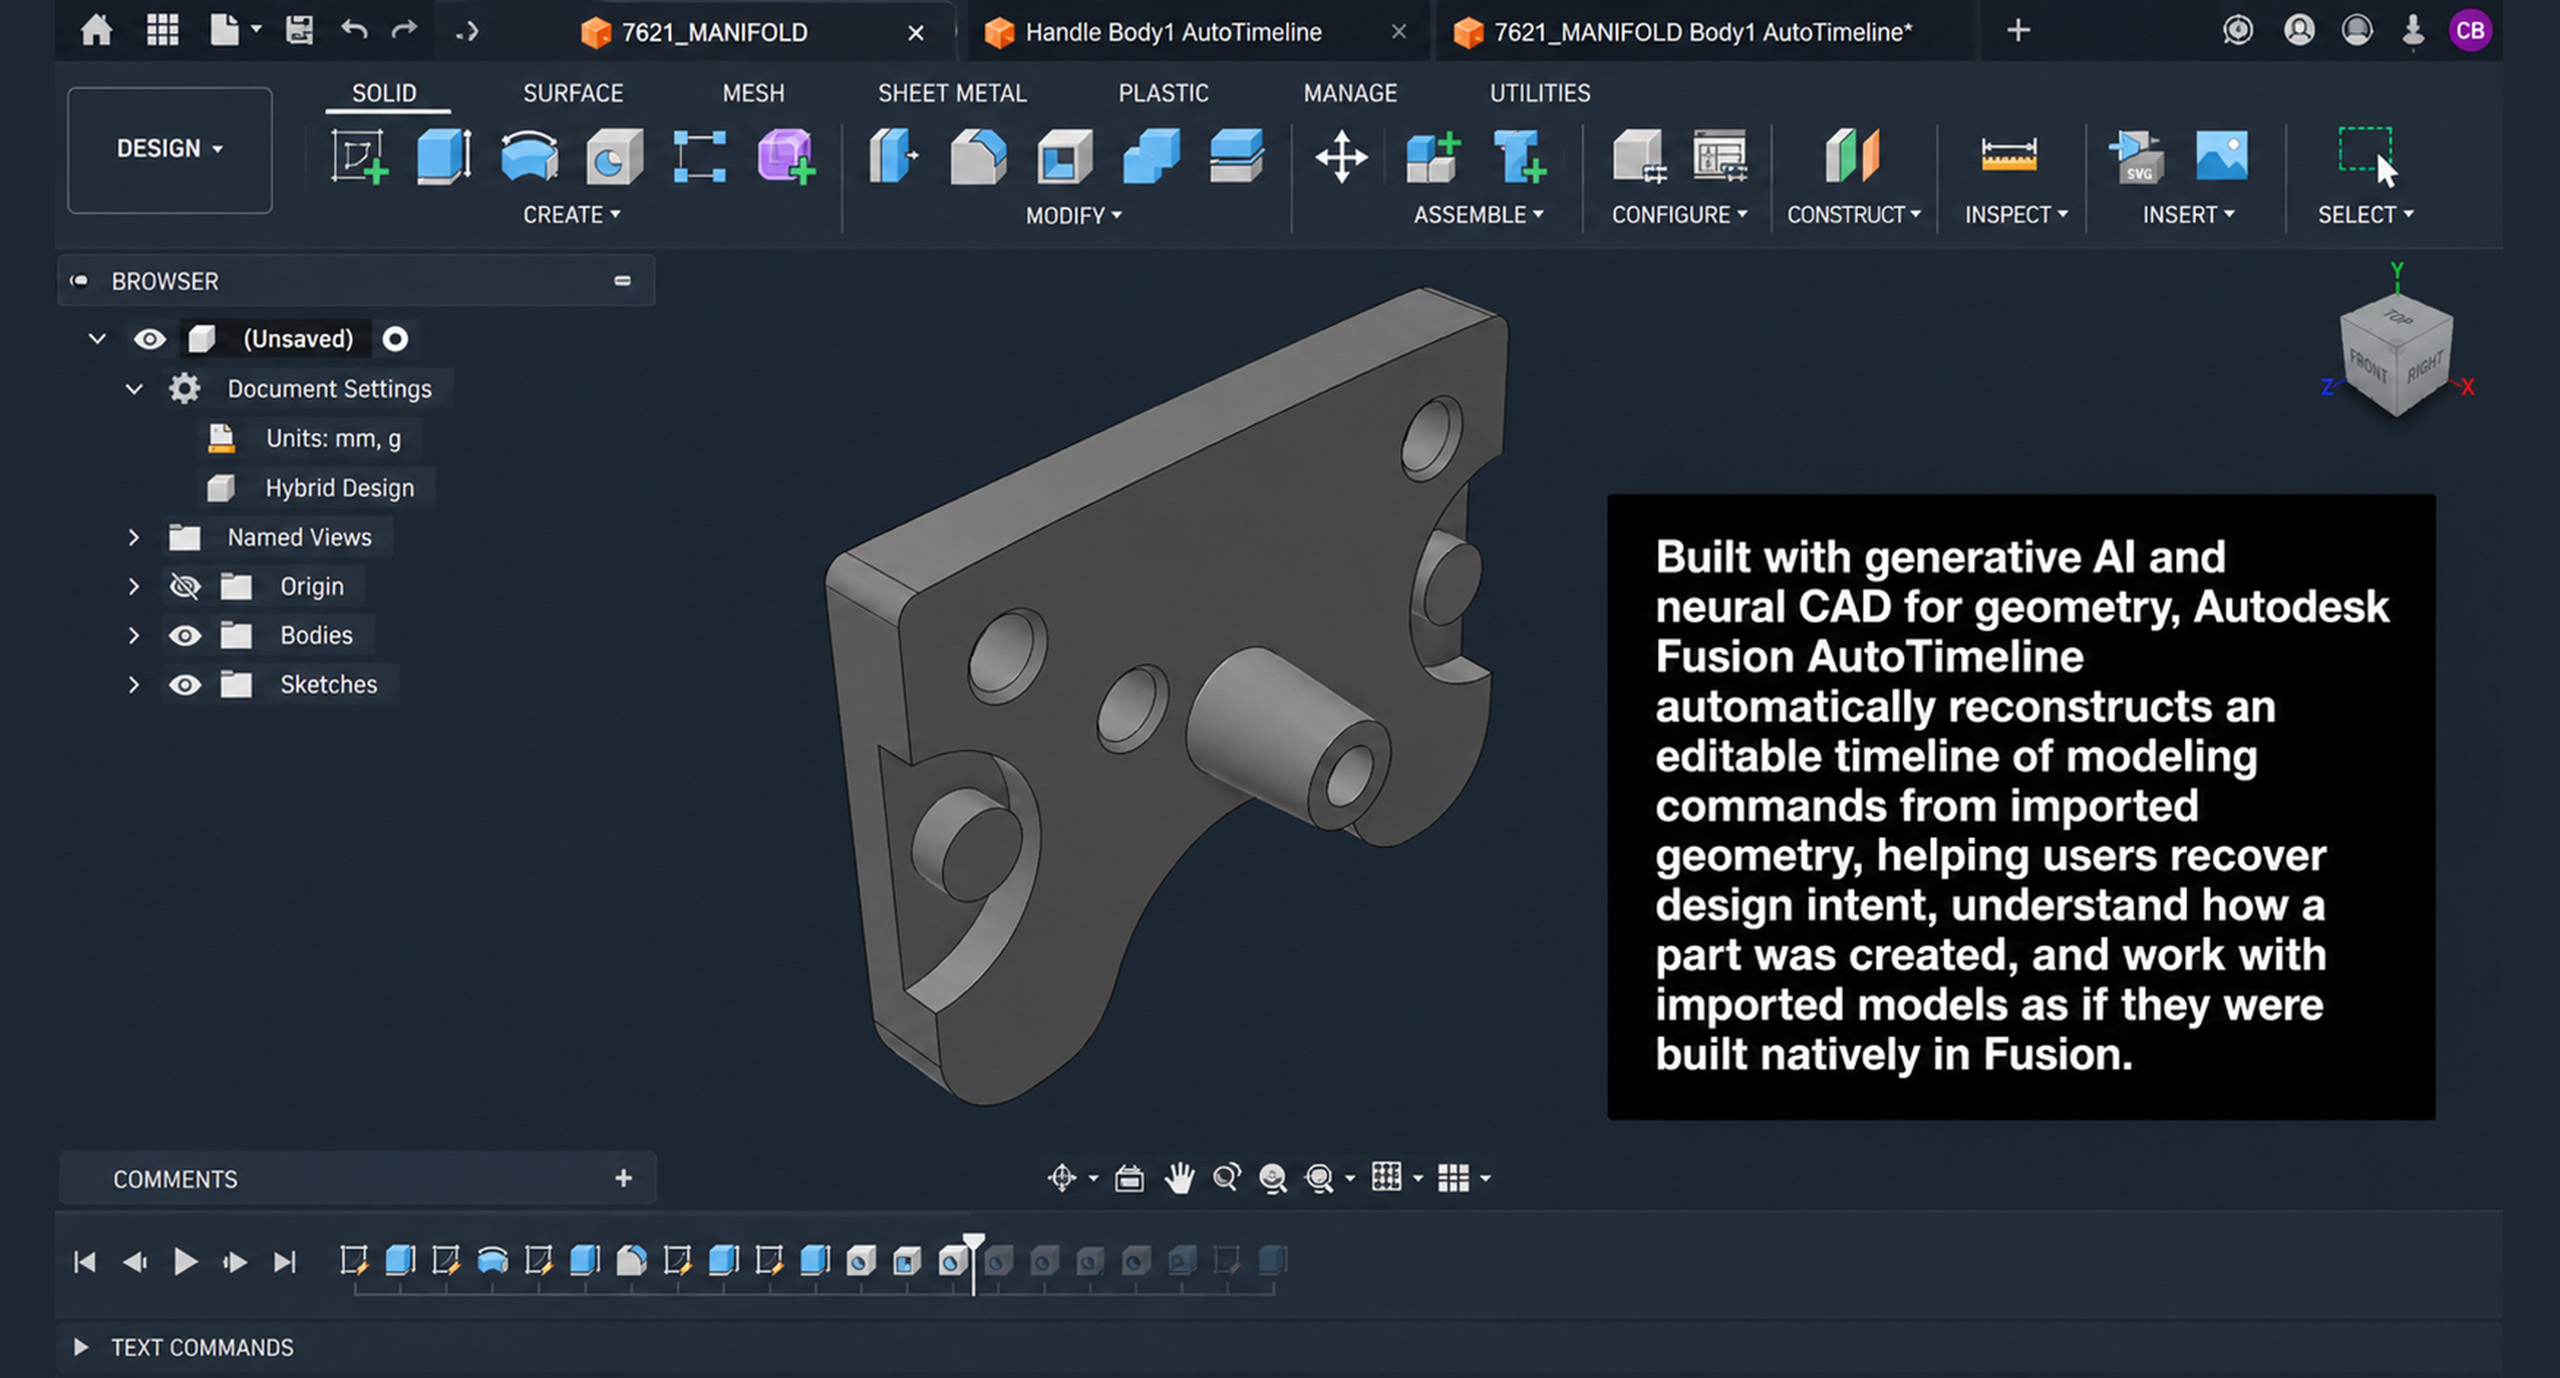2560x1378 pixels.
Task: Jump to the timeline start
Action: click(x=85, y=1262)
